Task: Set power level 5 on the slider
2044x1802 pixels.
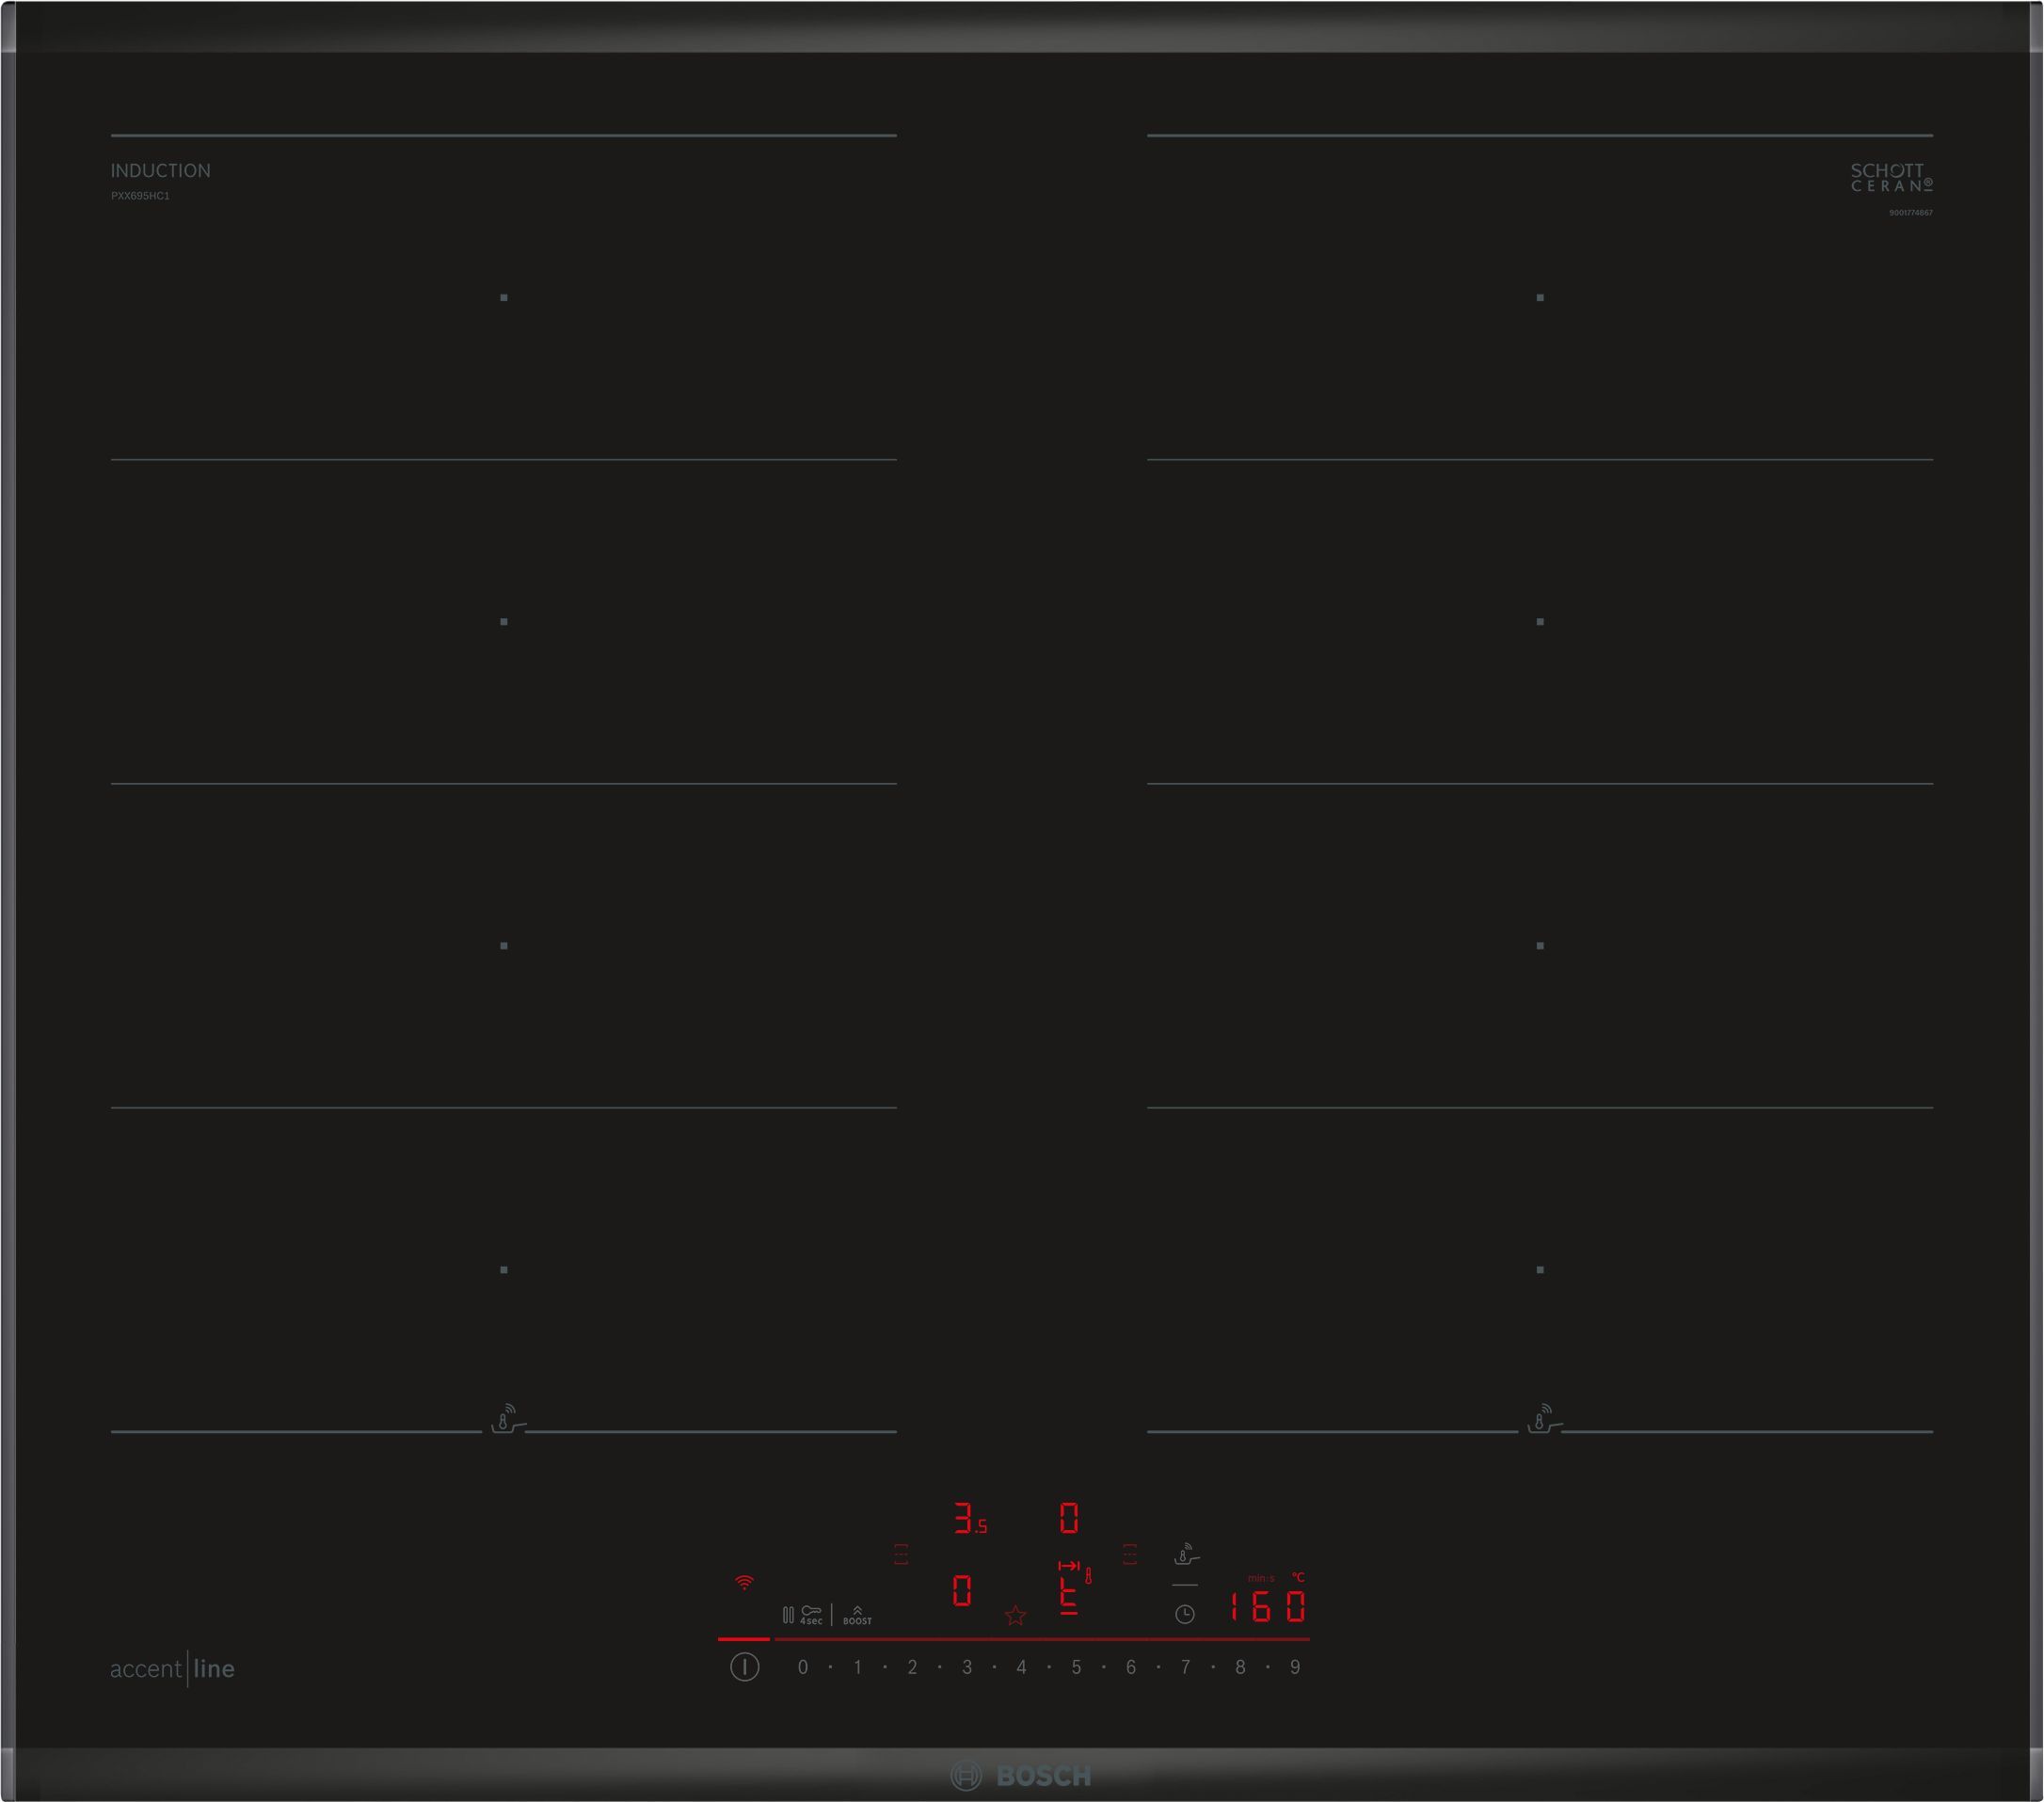Action: [x=1076, y=1667]
